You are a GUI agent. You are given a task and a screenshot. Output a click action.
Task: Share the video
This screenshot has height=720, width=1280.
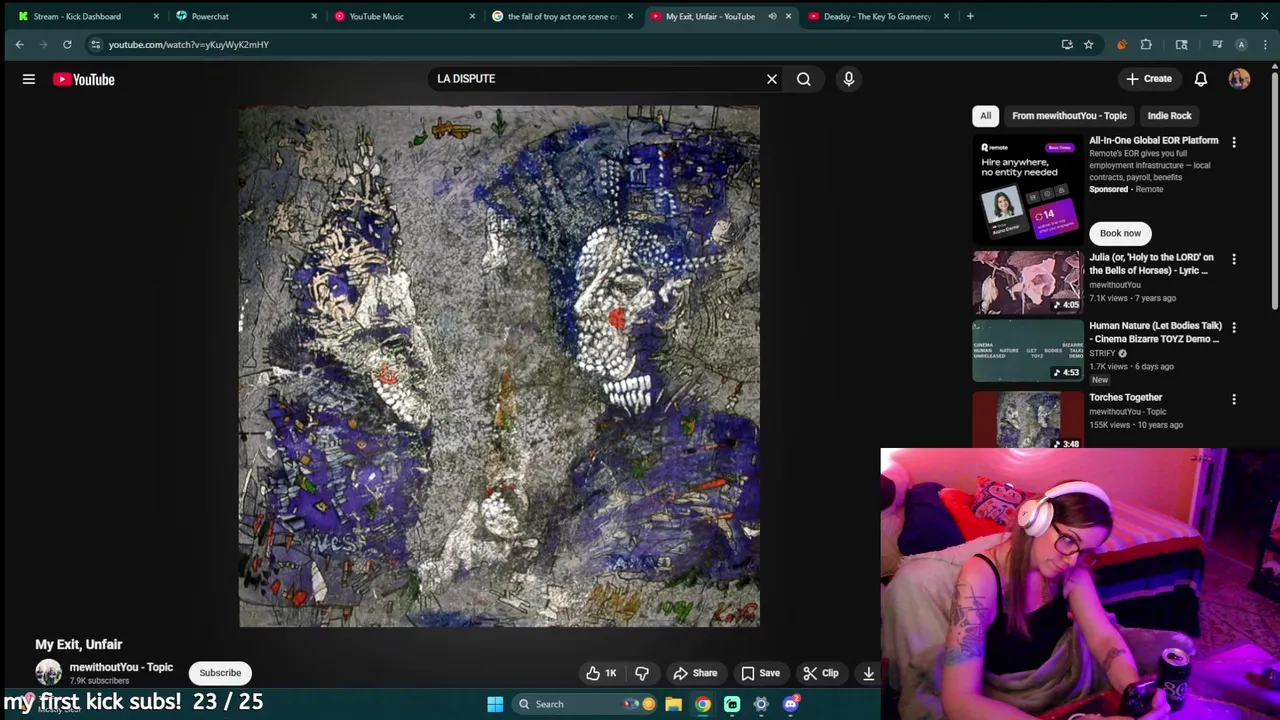[695, 673]
